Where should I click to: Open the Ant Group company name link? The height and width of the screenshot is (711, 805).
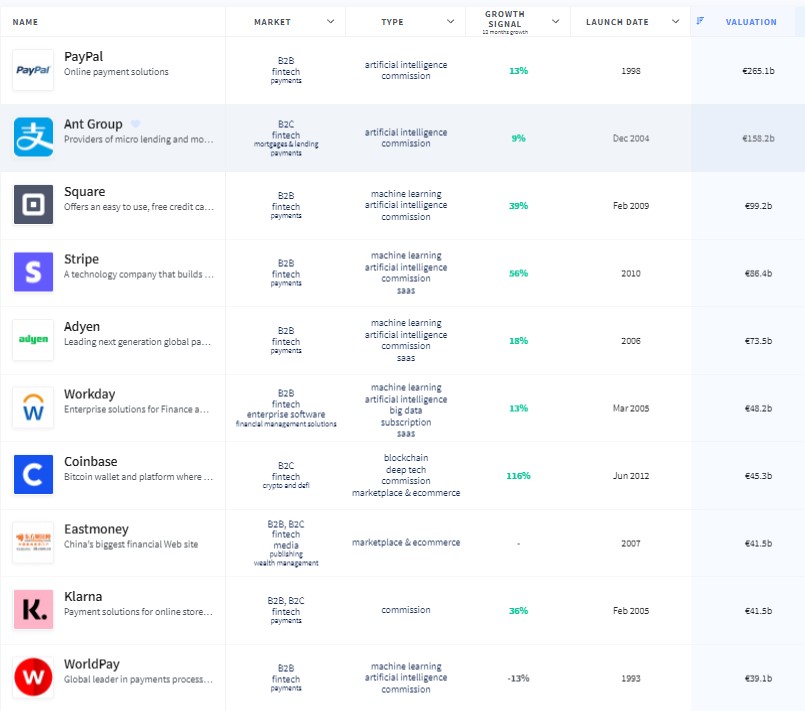click(x=93, y=124)
